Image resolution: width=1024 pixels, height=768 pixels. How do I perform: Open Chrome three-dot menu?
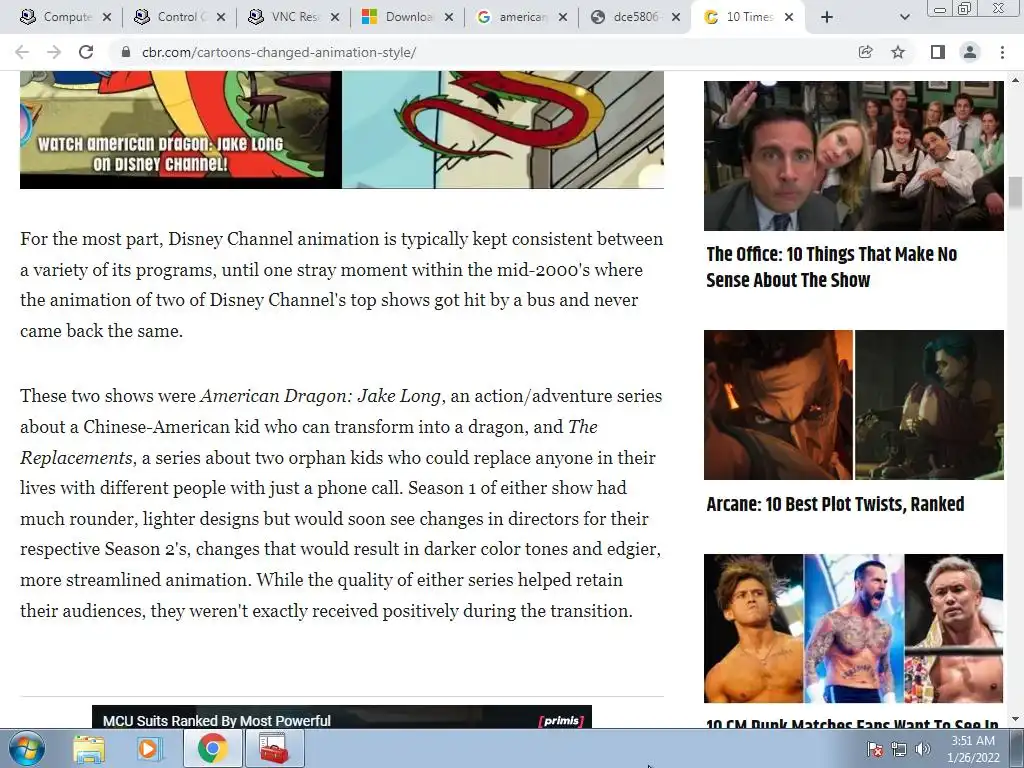(x=1002, y=52)
